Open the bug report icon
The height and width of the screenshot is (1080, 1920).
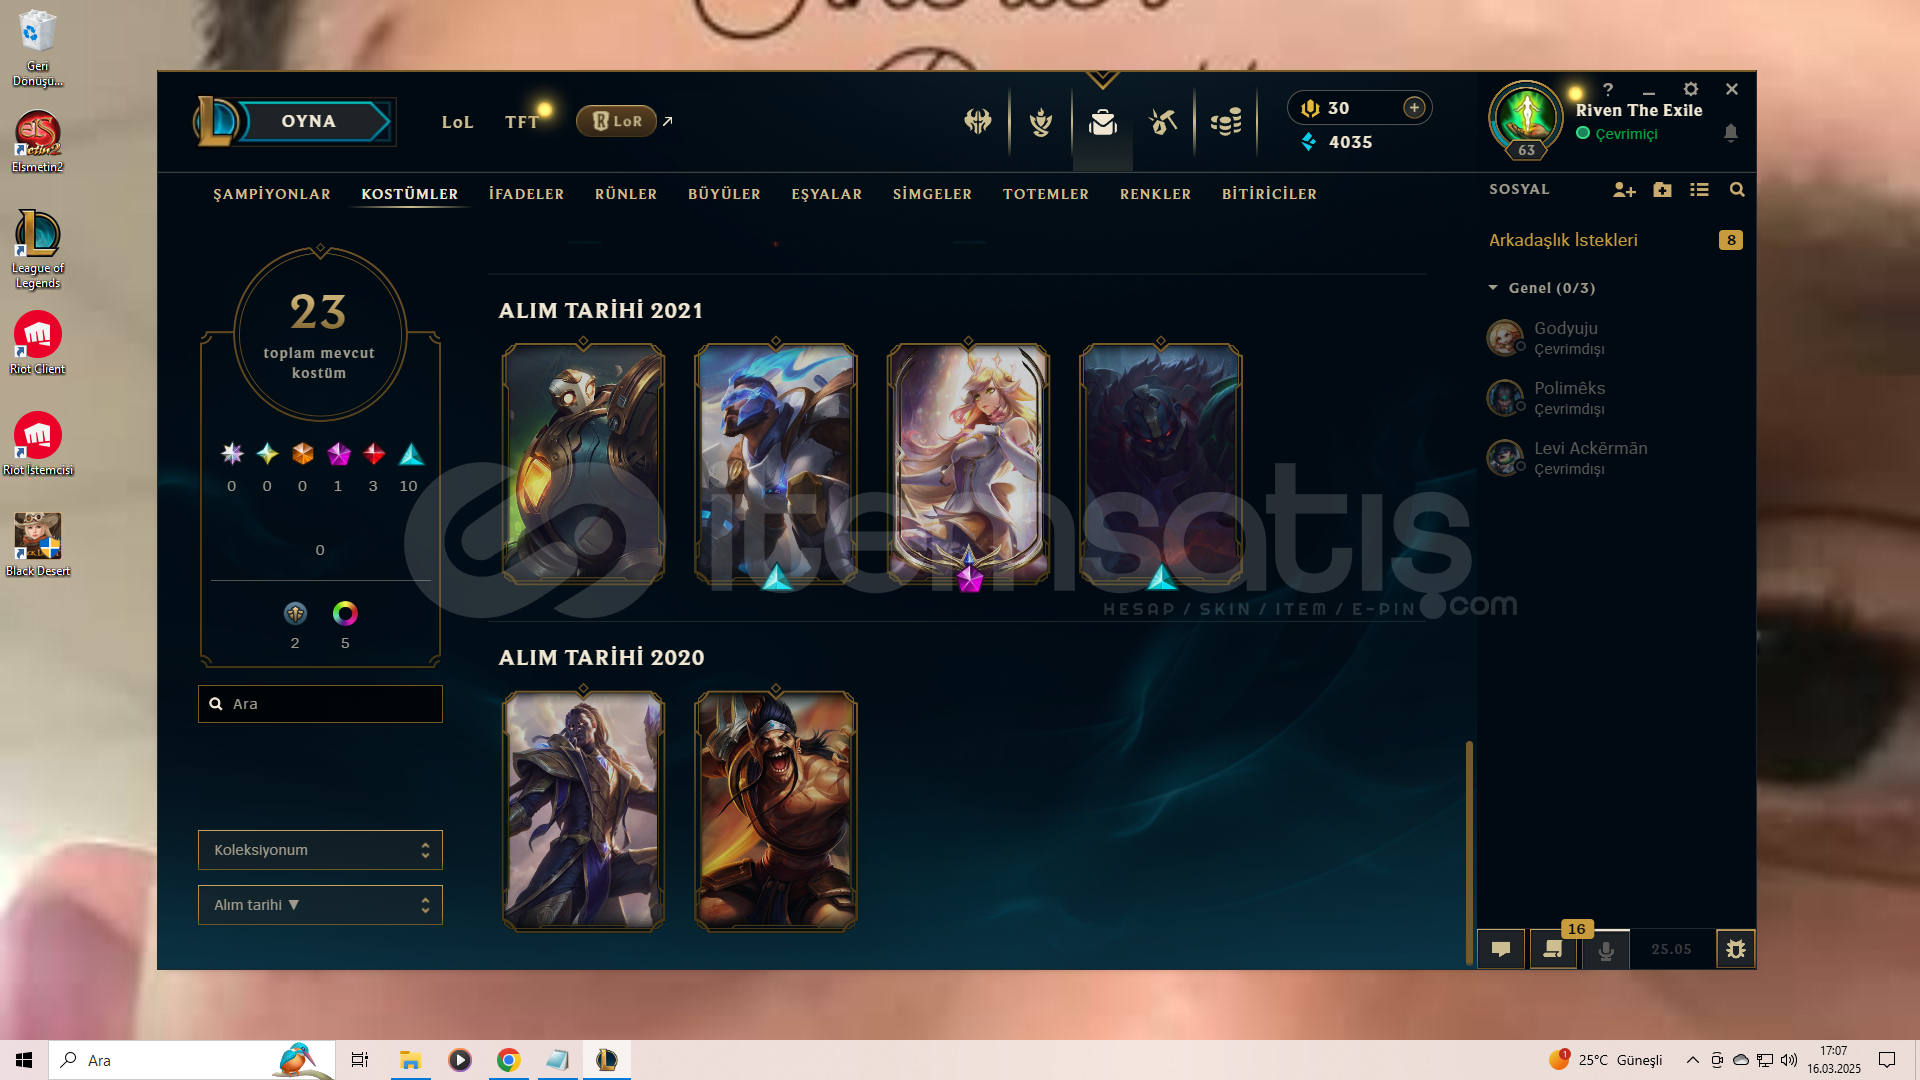tap(1736, 949)
